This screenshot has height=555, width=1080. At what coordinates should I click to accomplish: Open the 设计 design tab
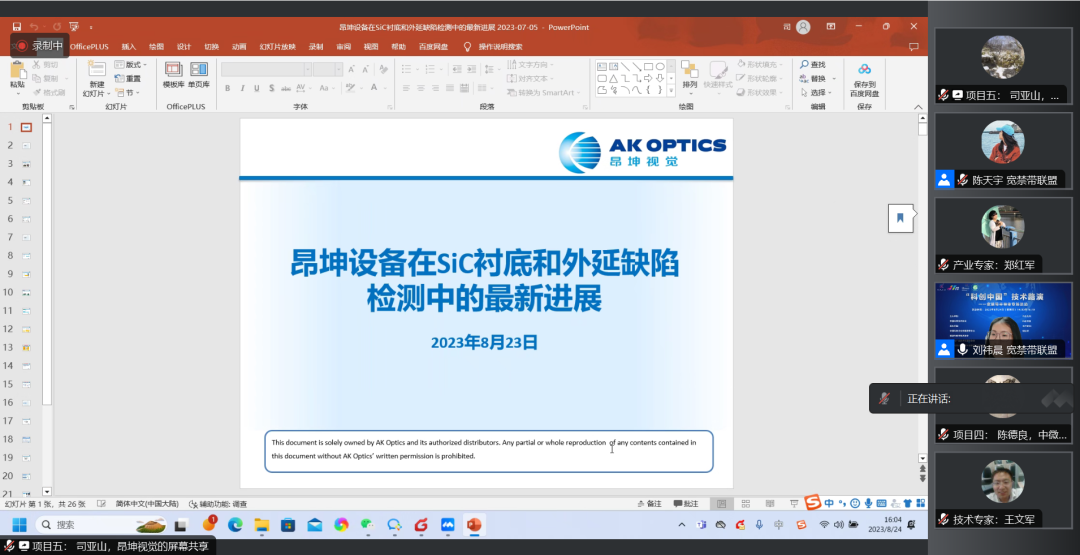coord(184,47)
